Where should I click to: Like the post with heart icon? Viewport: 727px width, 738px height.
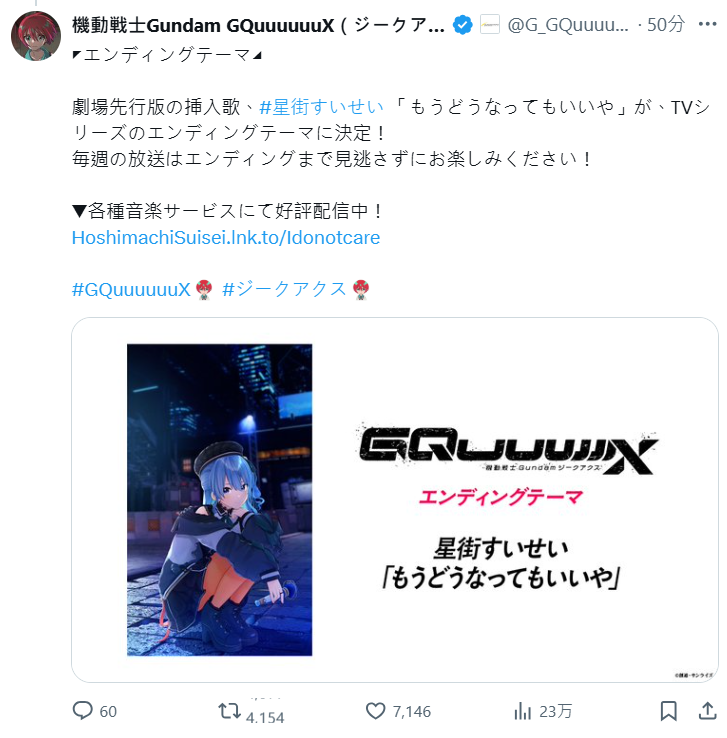tap(375, 711)
